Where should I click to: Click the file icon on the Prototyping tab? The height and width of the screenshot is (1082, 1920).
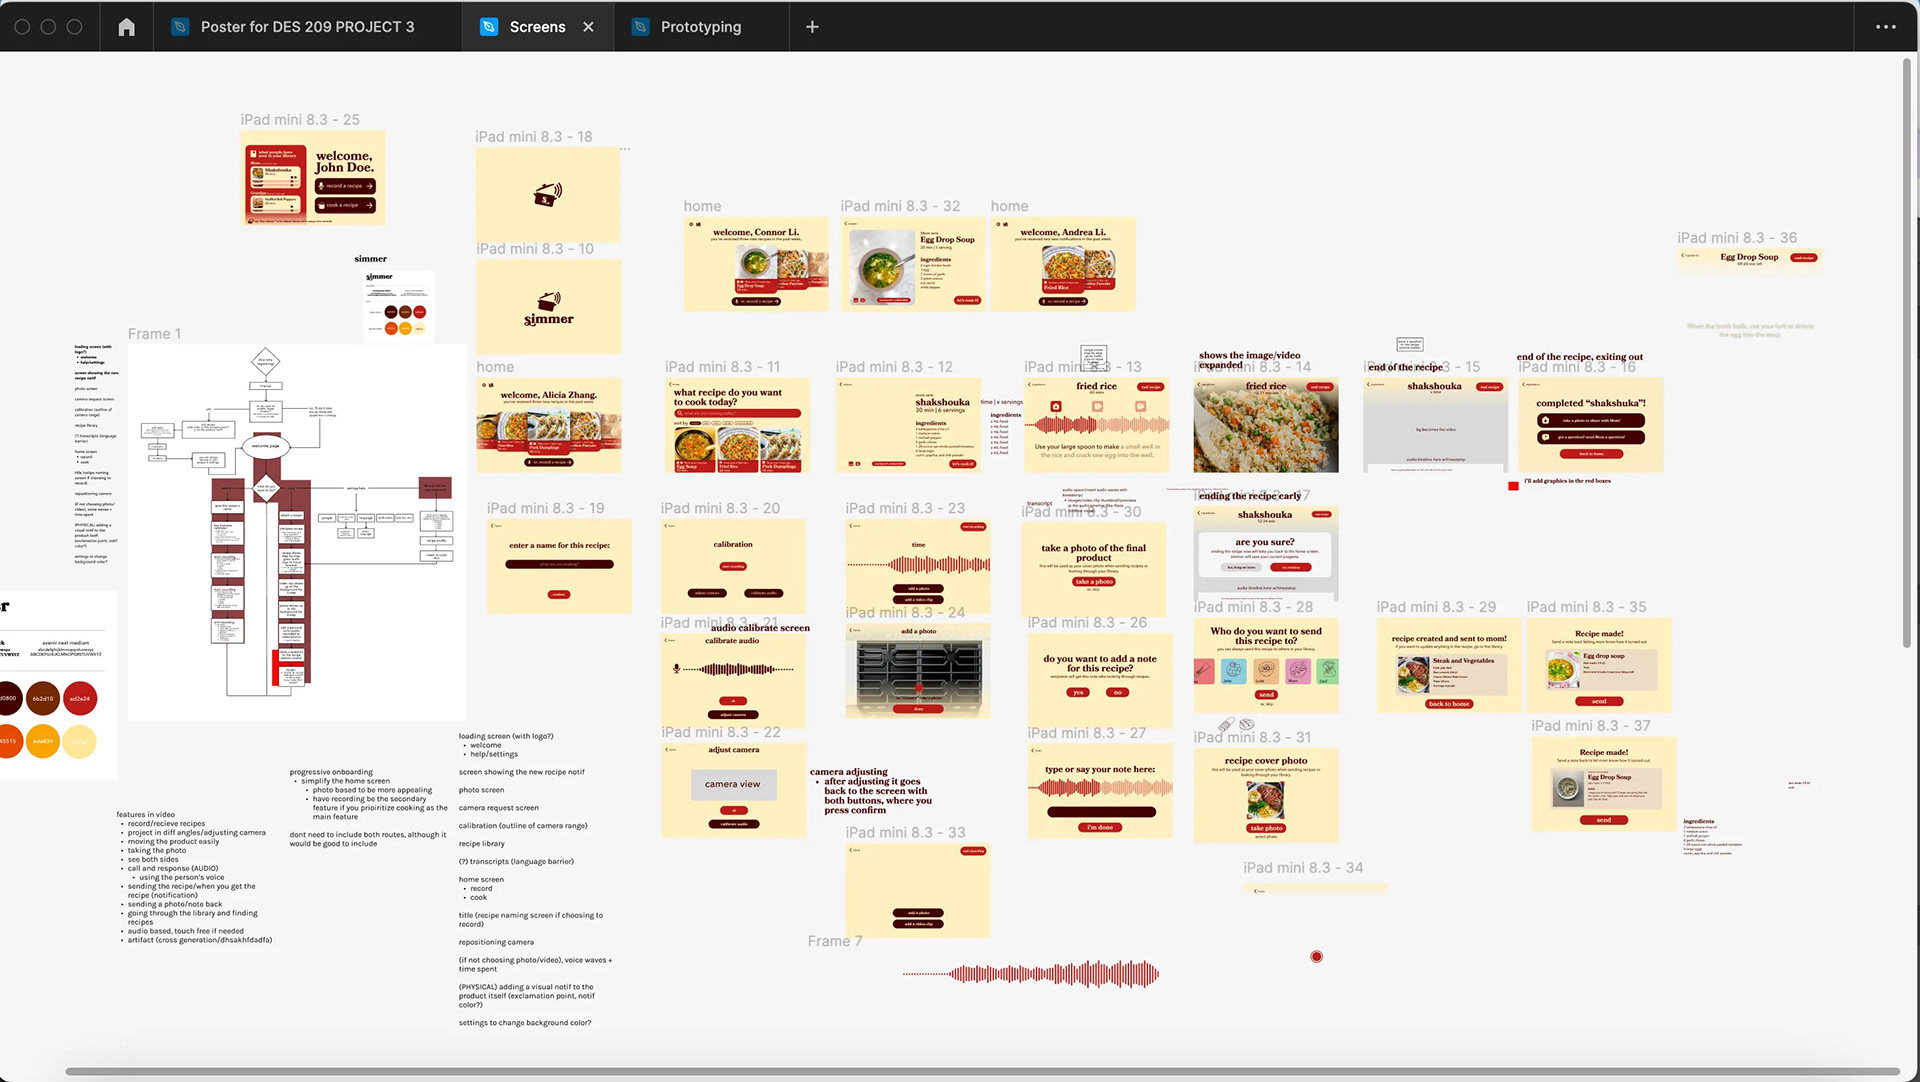pyautogui.click(x=640, y=27)
